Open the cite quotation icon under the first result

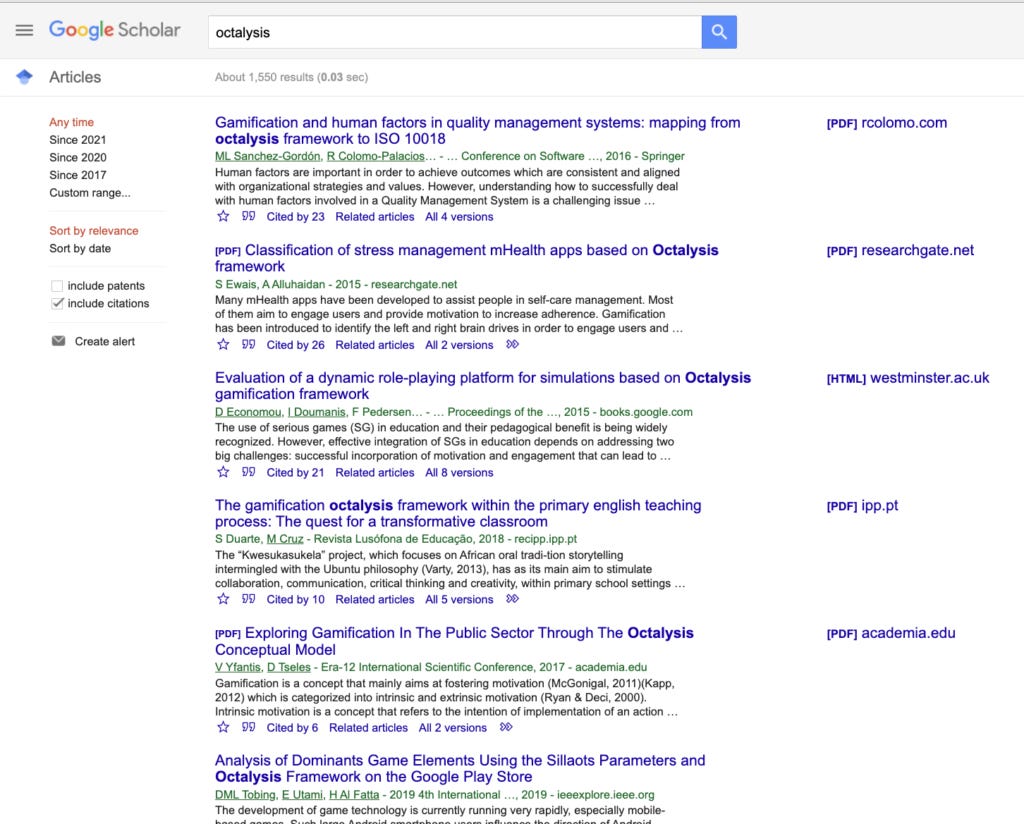247,216
